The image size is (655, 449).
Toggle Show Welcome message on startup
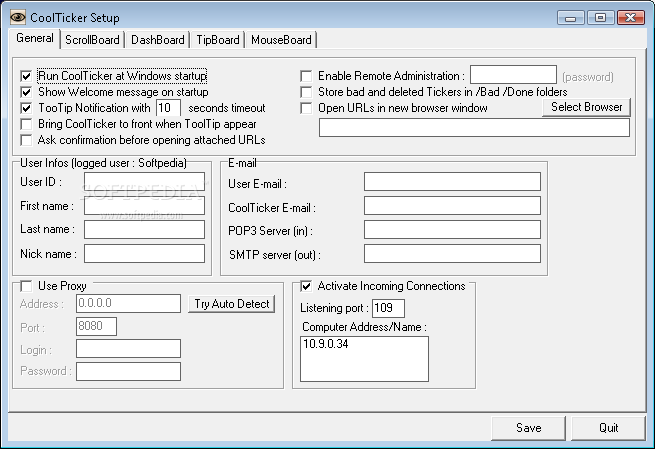coord(26,92)
